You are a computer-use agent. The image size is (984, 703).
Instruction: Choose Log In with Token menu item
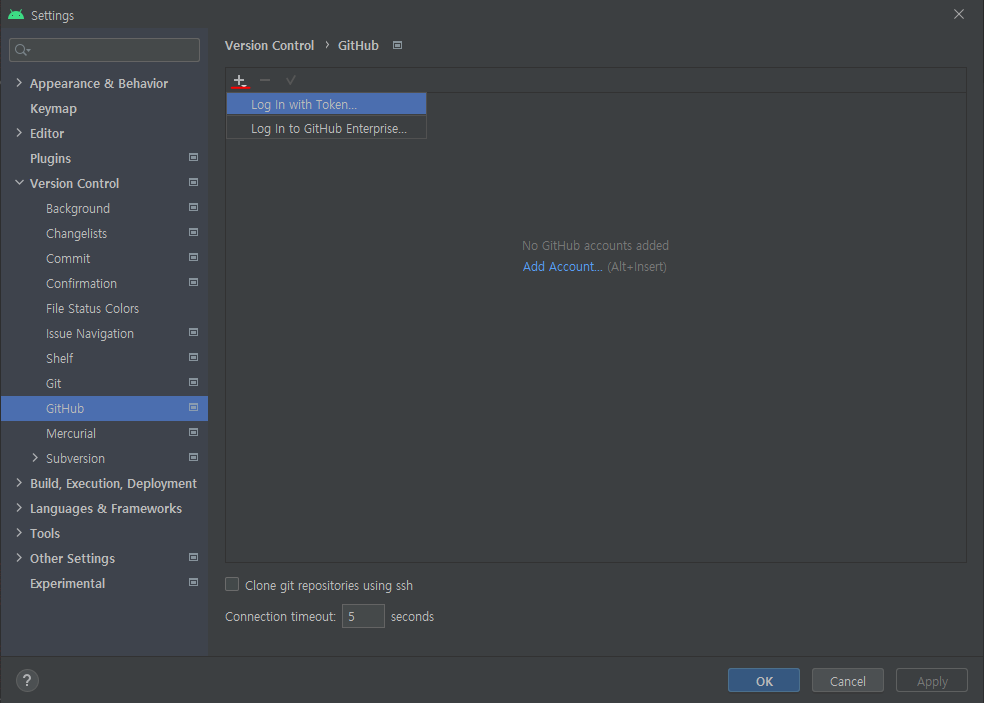point(326,104)
